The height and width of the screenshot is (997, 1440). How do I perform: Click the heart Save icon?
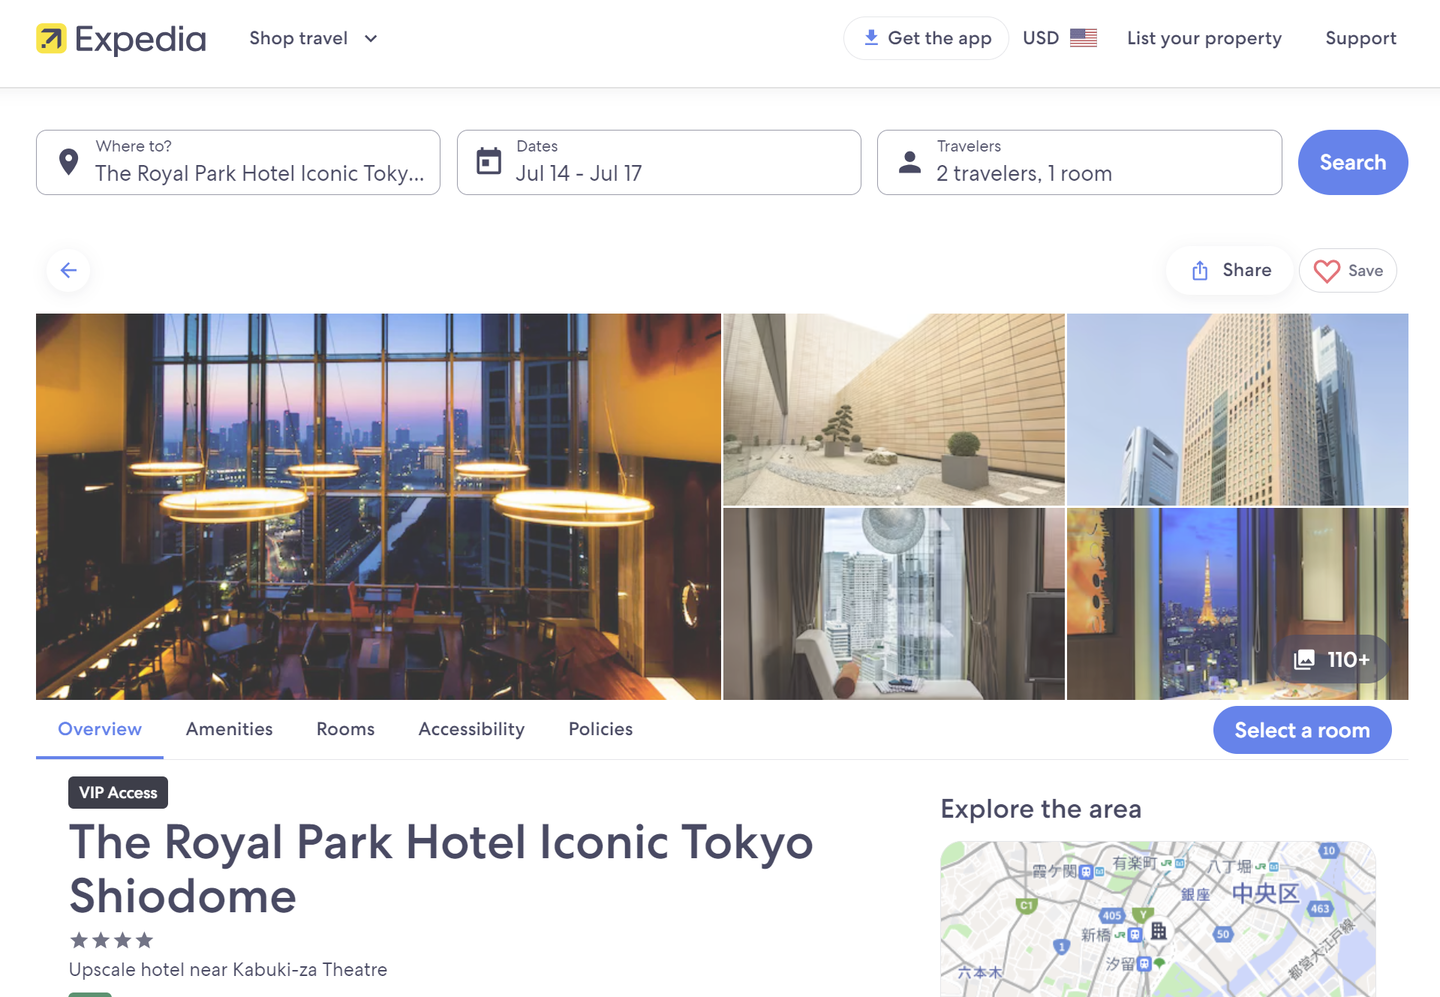[1326, 271]
